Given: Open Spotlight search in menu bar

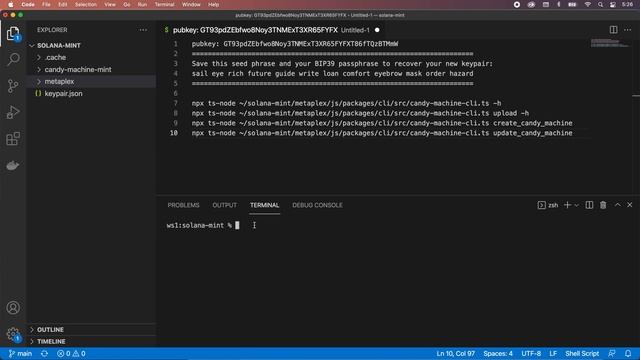Looking at the screenshot, I should pyautogui.click(x=600, y=4).
